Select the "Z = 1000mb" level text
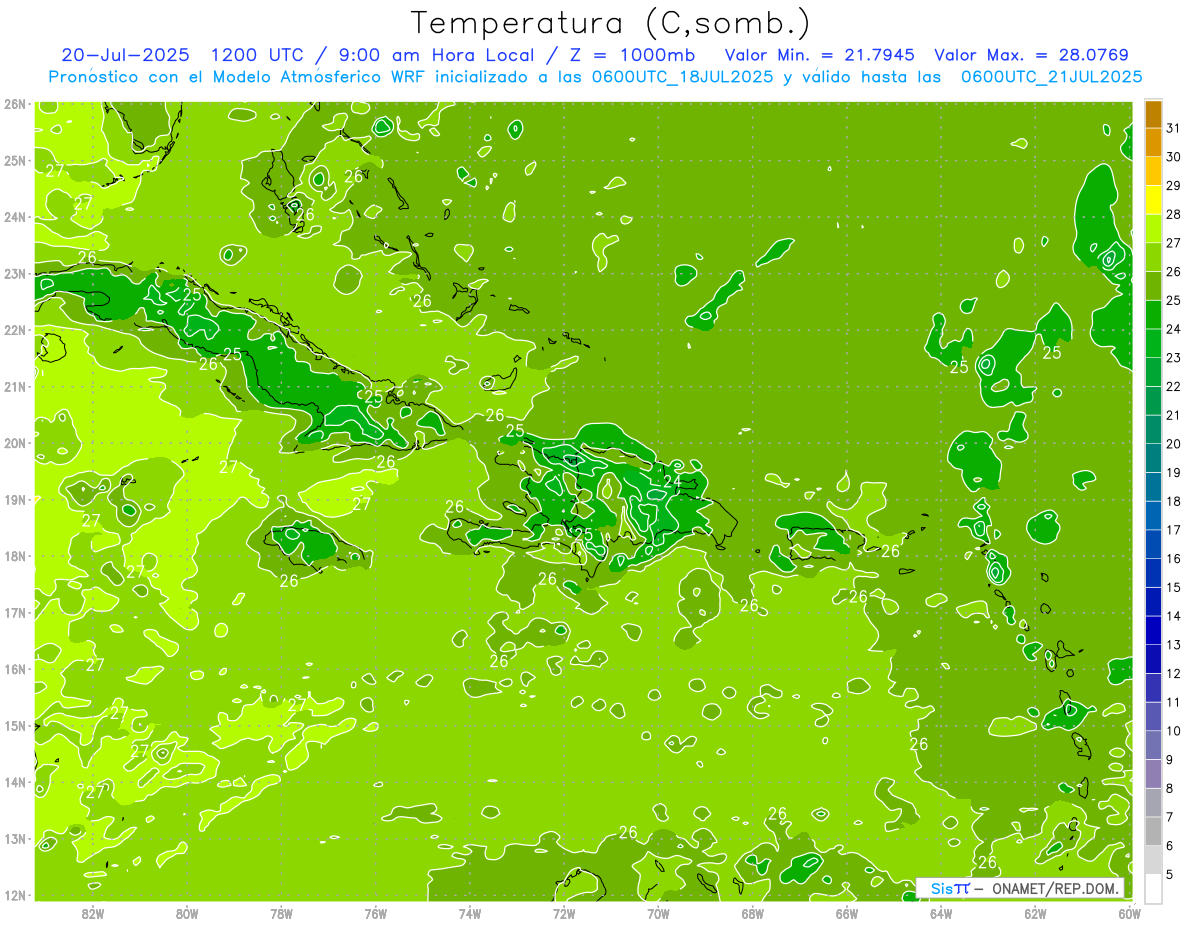Image resolution: width=1200 pixels, height=927 pixels. pyautogui.click(x=632, y=55)
